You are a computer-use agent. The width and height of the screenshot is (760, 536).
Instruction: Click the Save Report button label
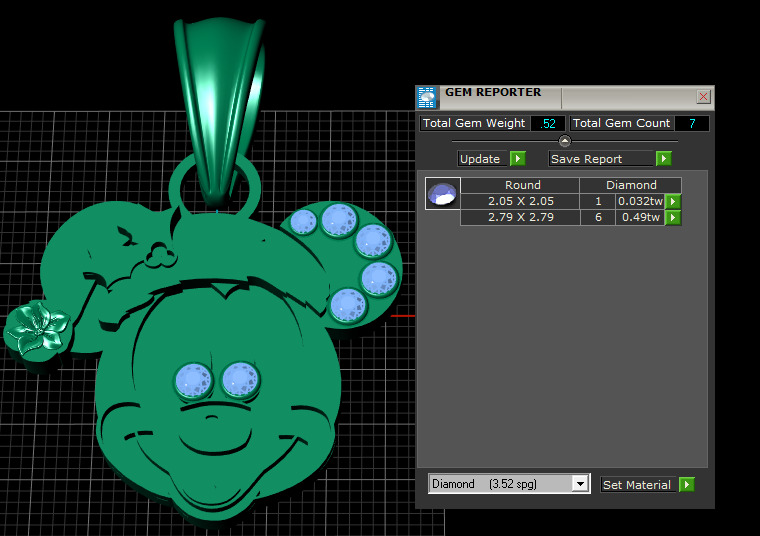click(601, 159)
